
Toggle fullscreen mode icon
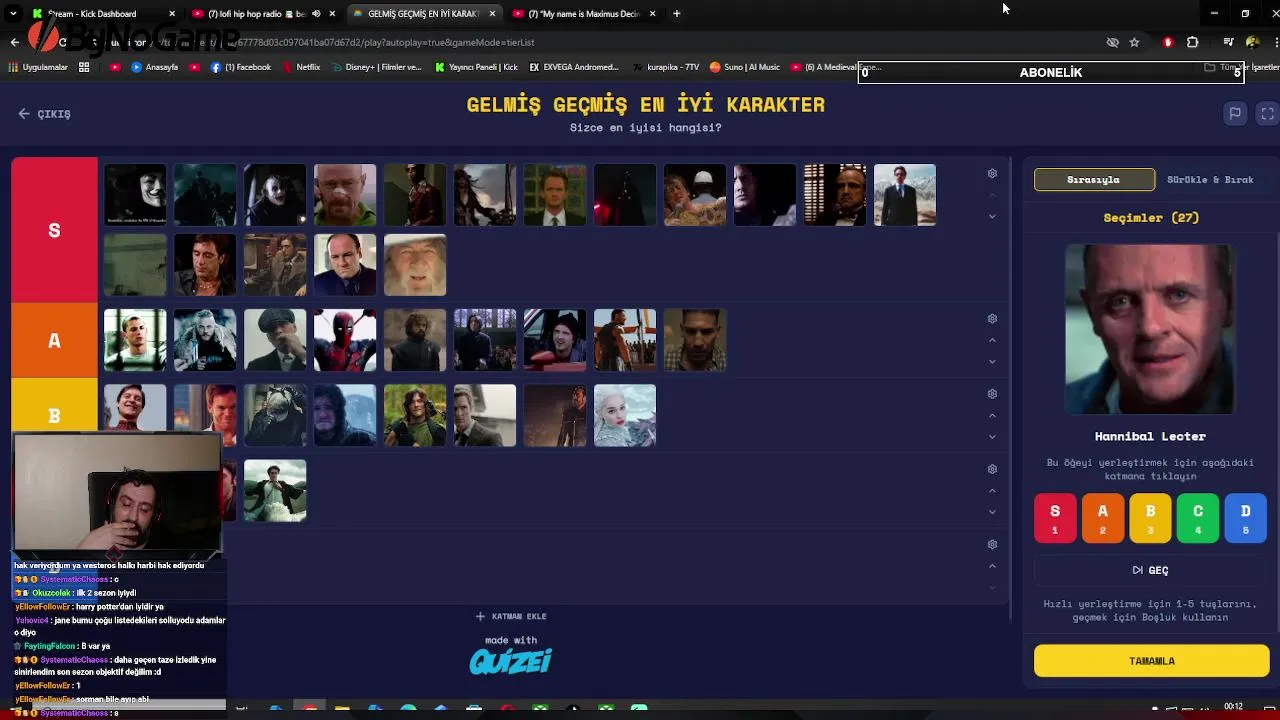tap(1267, 114)
